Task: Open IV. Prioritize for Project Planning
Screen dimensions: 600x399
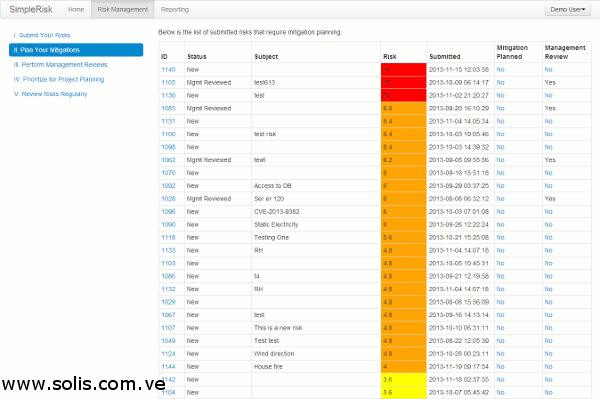Action: (59, 79)
